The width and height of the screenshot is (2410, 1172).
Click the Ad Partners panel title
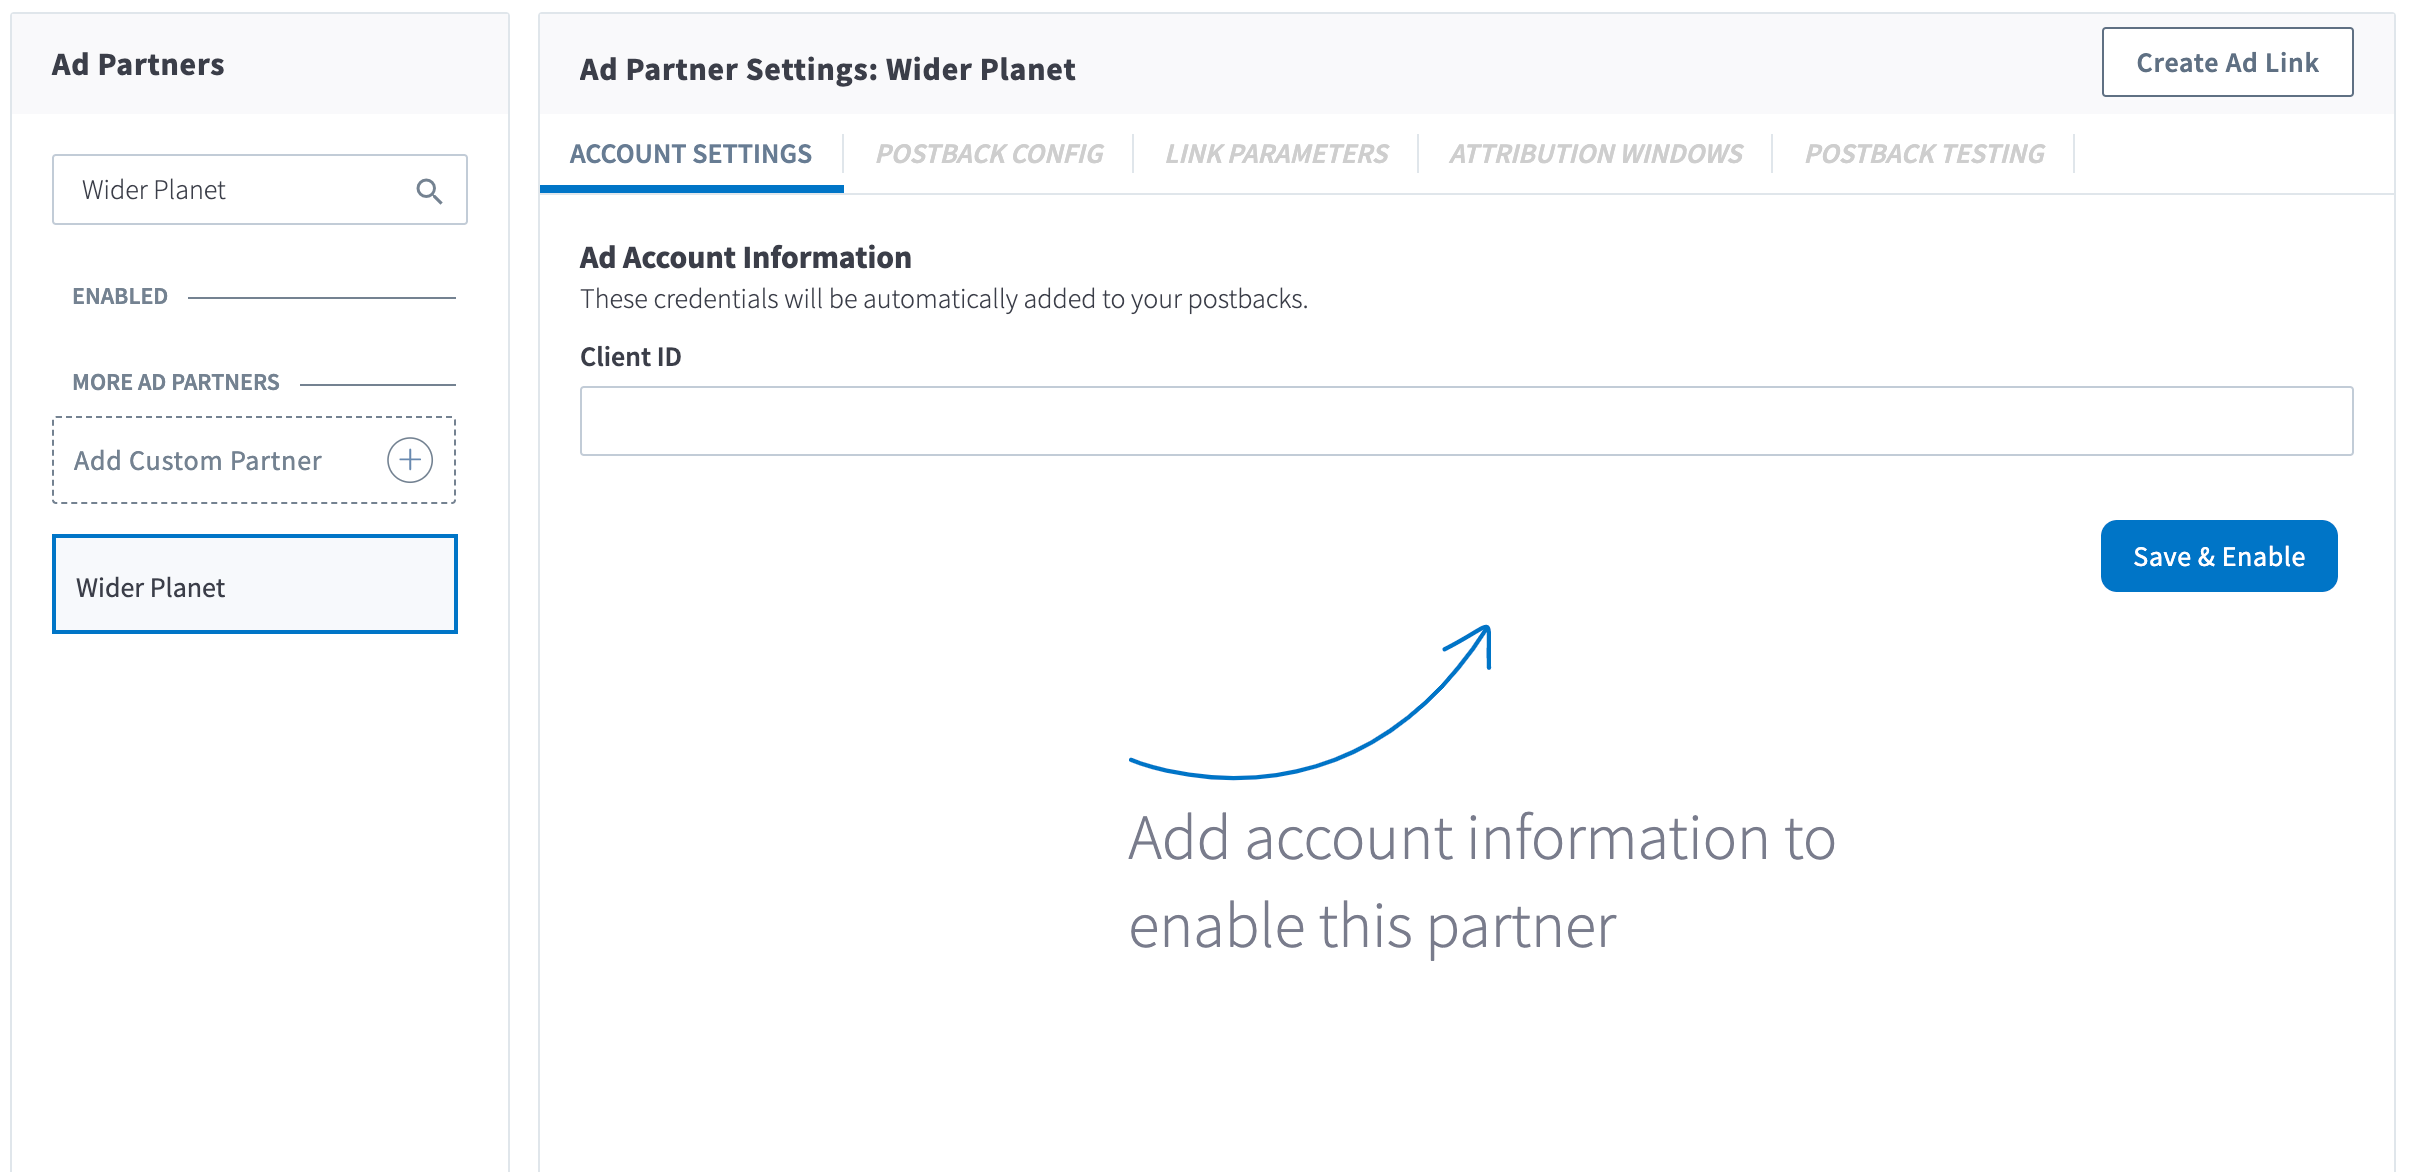tap(138, 65)
